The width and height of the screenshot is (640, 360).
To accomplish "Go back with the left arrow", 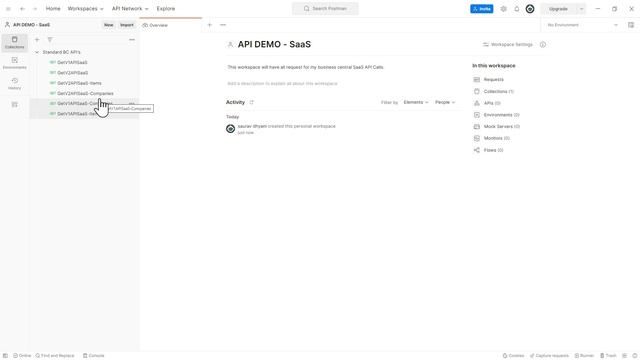I will [22, 9].
